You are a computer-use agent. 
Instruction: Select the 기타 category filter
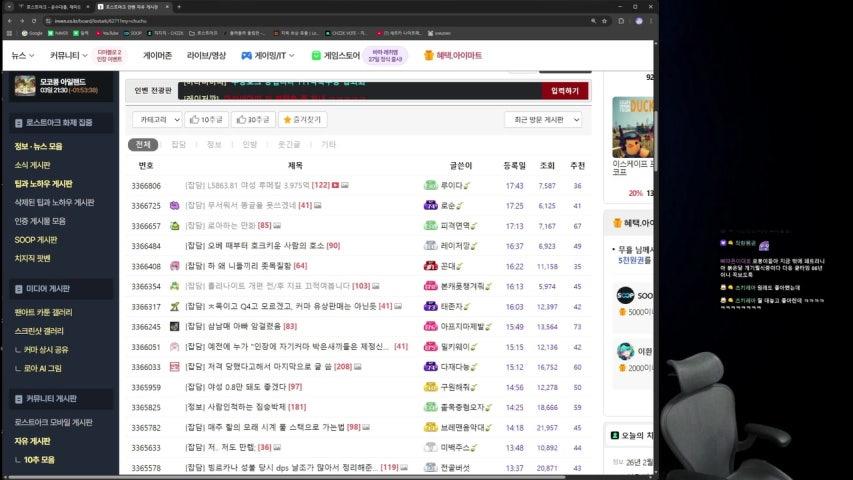328,145
